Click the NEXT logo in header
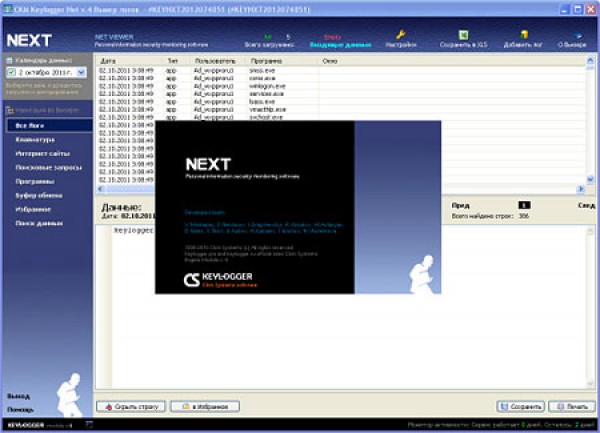The width and height of the screenshot is (600, 433). pos(29,40)
